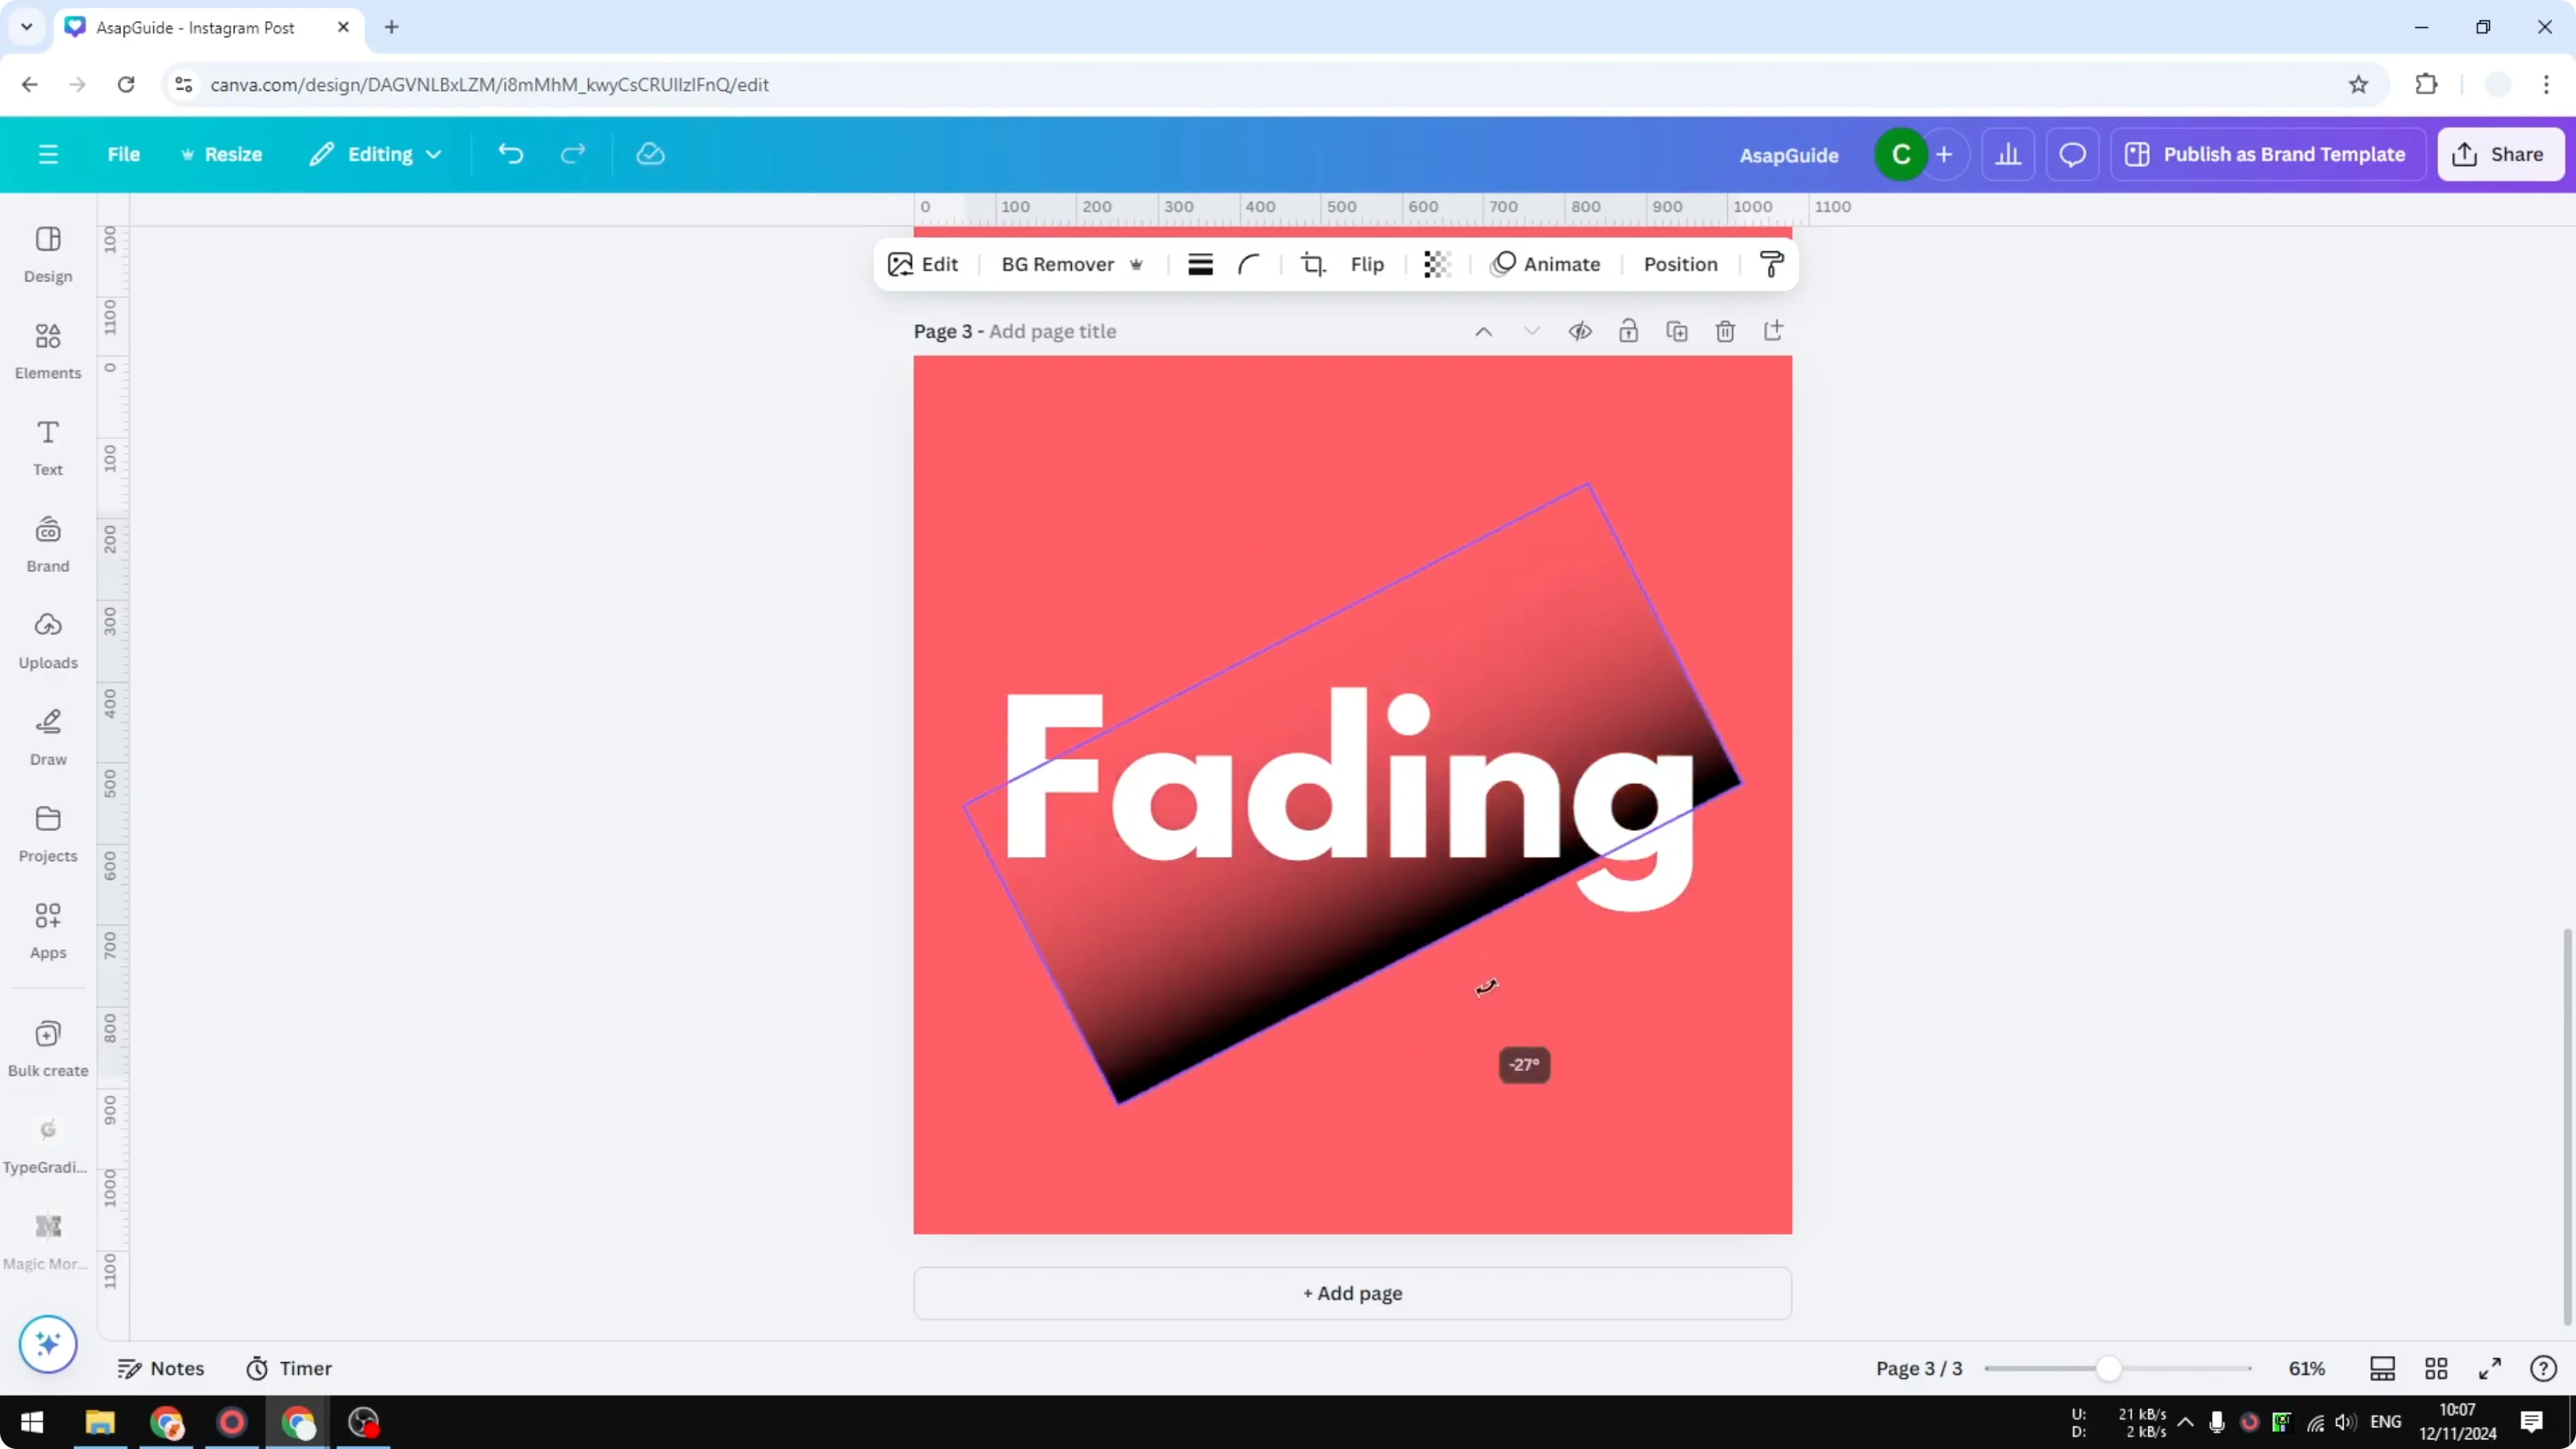Adjust the zoom slider near 61%
Image resolution: width=2576 pixels, height=1449 pixels.
(x=2110, y=1368)
